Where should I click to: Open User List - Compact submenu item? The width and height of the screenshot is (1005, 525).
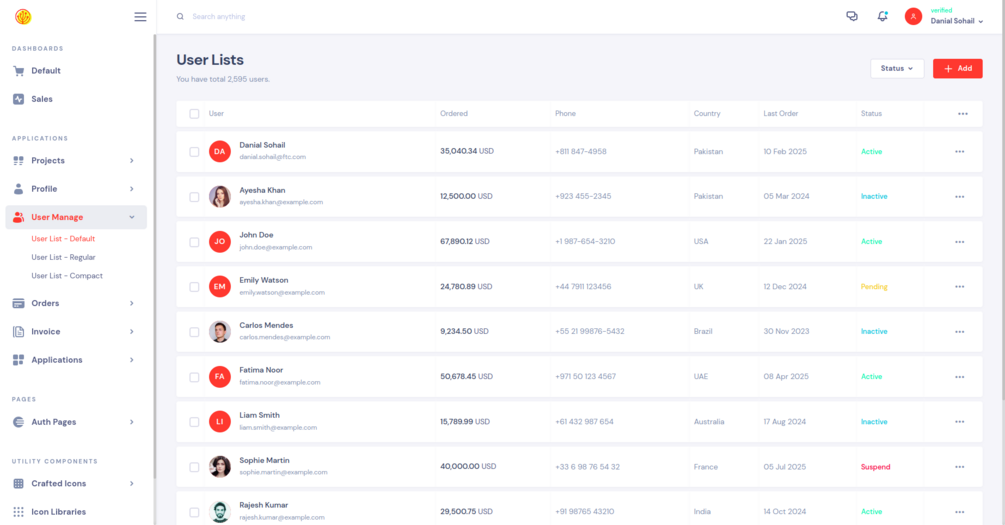tap(67, 276)
